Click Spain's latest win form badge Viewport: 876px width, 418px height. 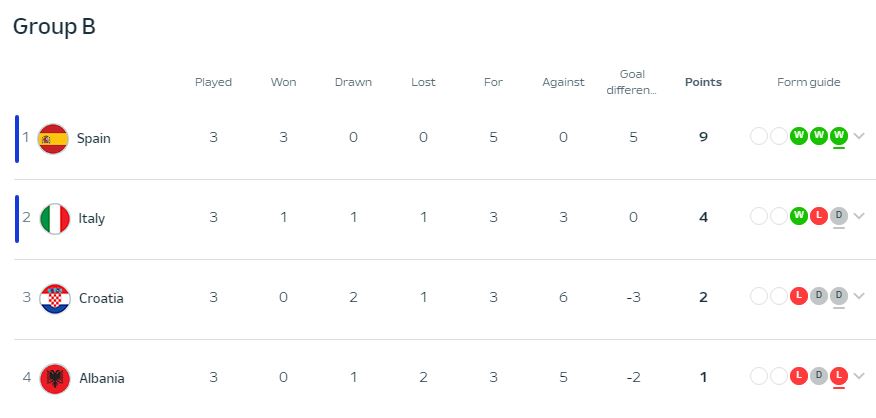click(839, 136)
